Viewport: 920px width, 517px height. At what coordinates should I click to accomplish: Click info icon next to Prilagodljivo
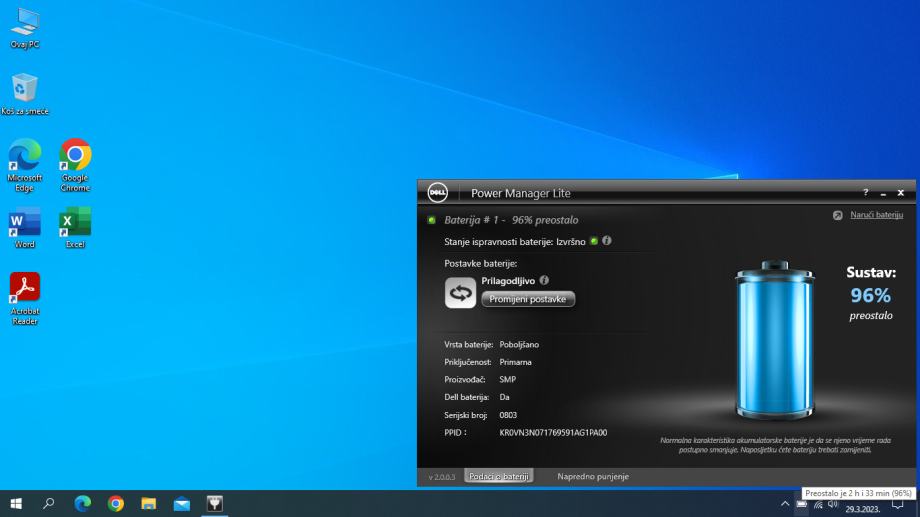(x=544, y=281)
